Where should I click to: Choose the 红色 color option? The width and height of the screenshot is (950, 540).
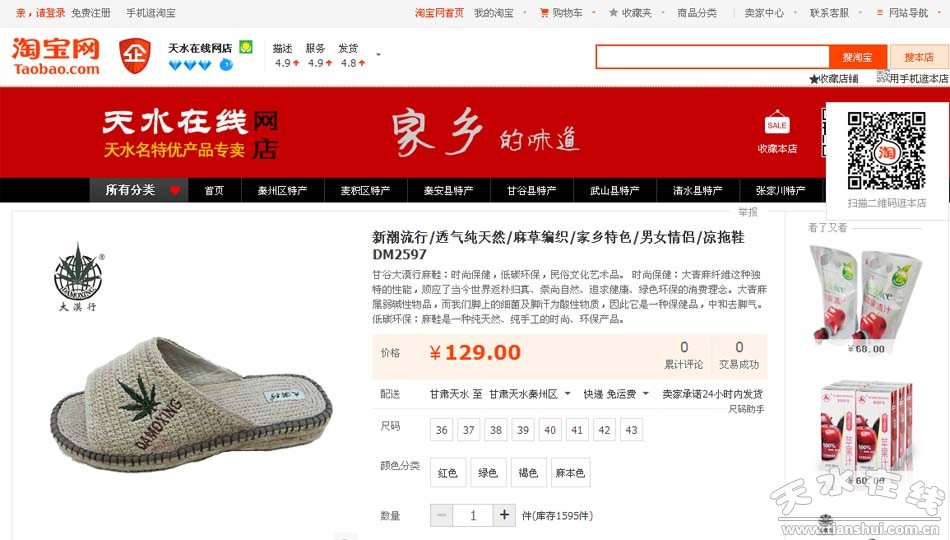[448, 473]
